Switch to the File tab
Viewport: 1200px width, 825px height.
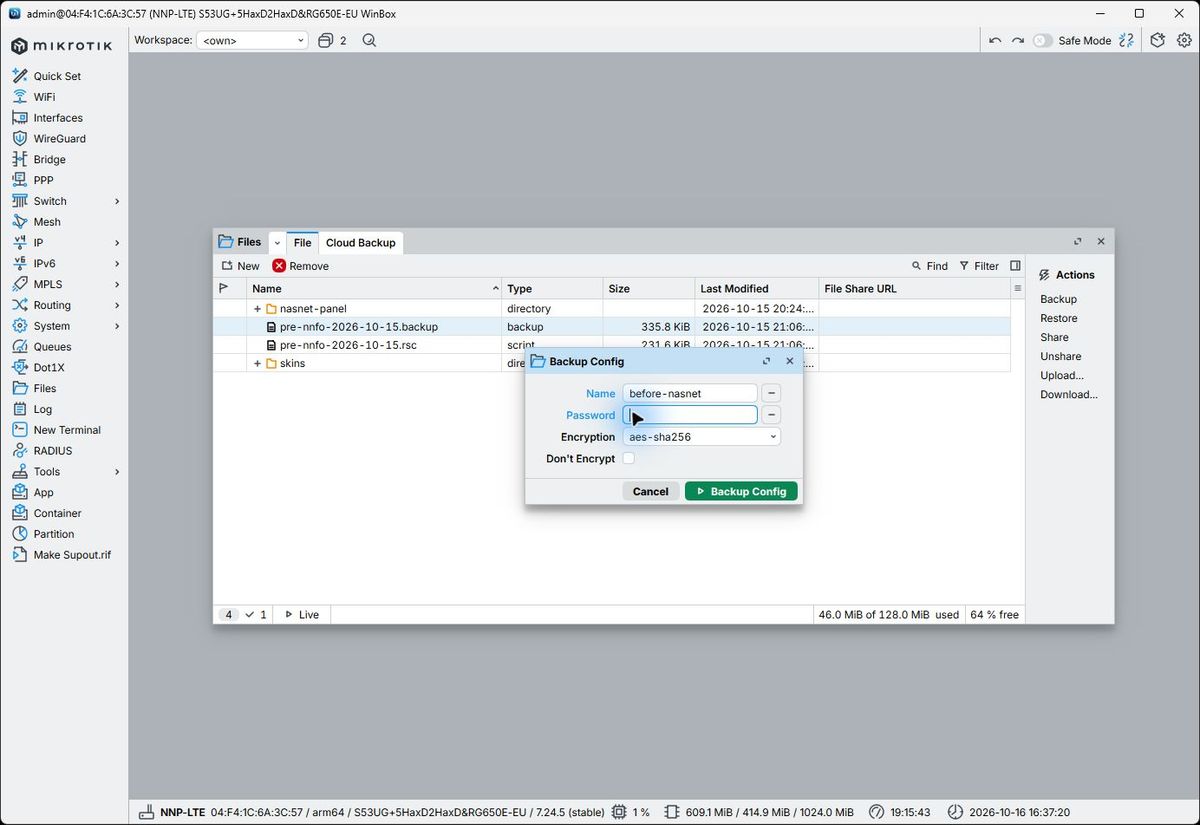pos(302,242)
